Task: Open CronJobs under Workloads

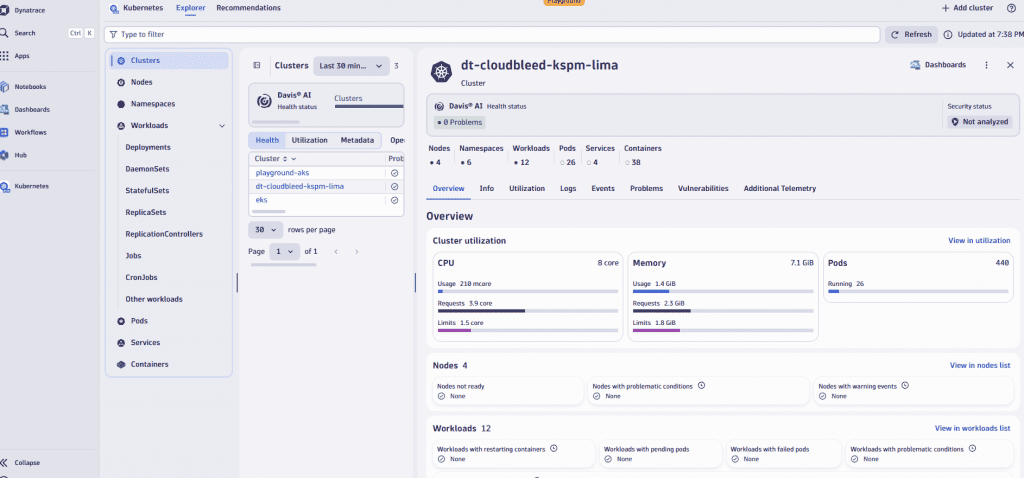Action: point(142,278)
